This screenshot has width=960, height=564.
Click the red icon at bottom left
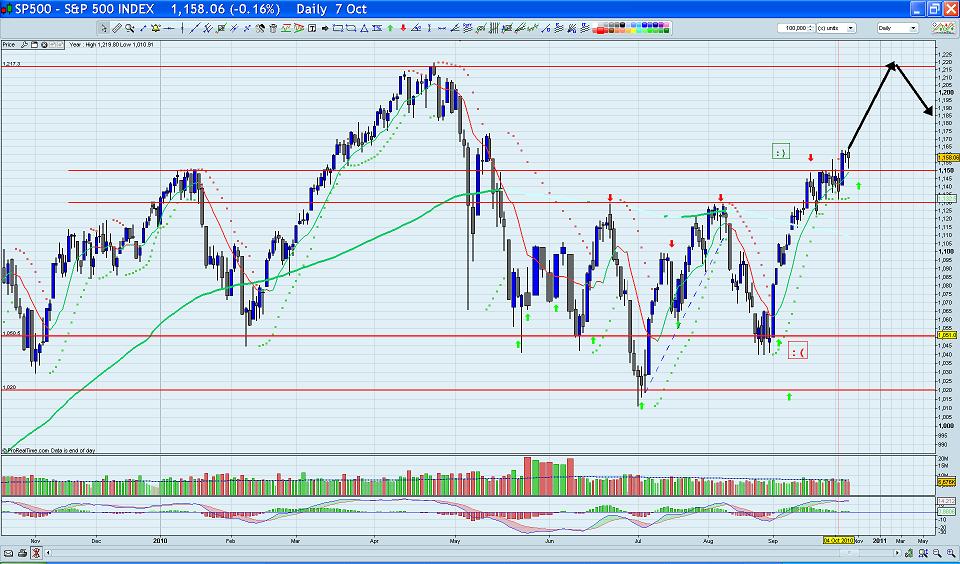click(x=36, y=553)
